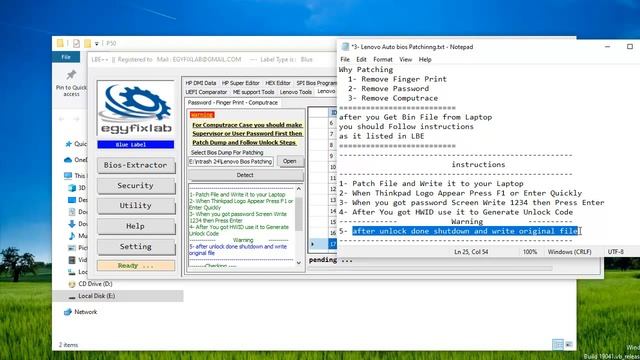
Task: Click the Network icon in File Explorer
Action: 68,312
